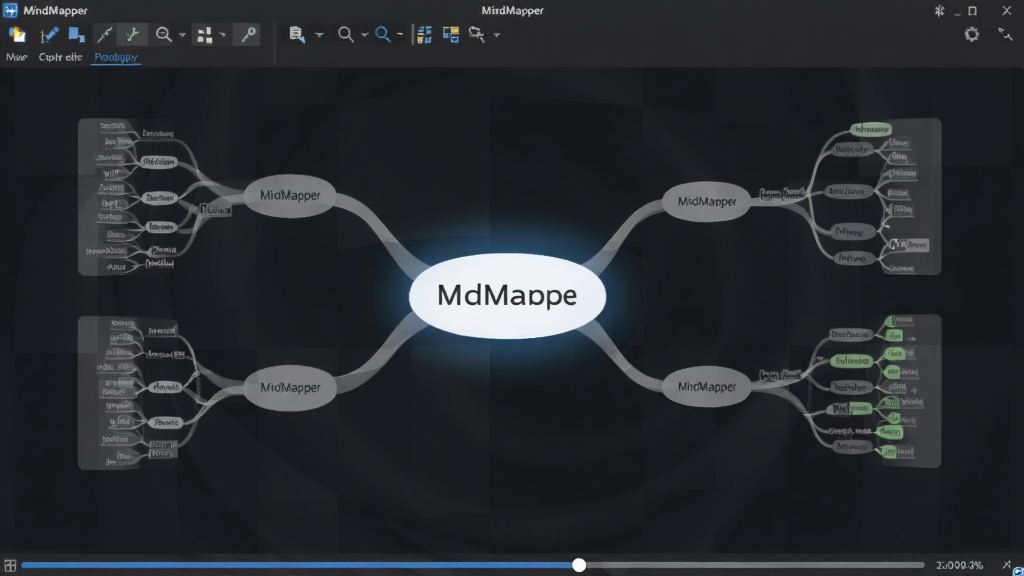Switch to the blue underlined active ribbon tab

pyautogui.click(x=116, y=57)
